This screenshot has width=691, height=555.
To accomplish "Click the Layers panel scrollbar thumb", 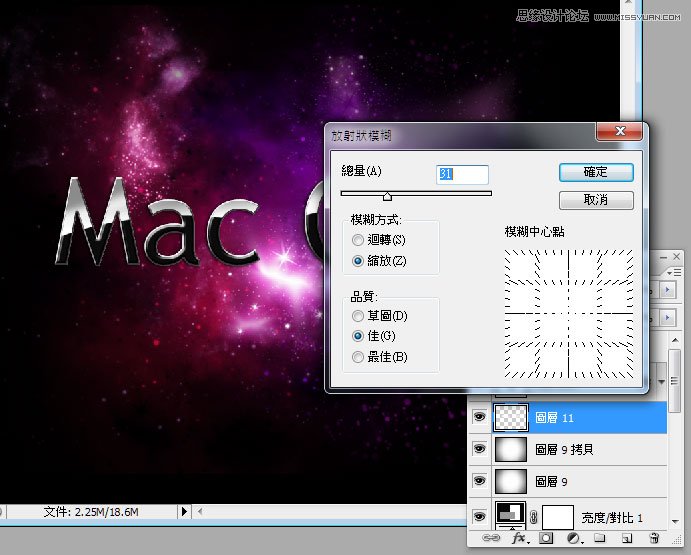I will point(674,381).
